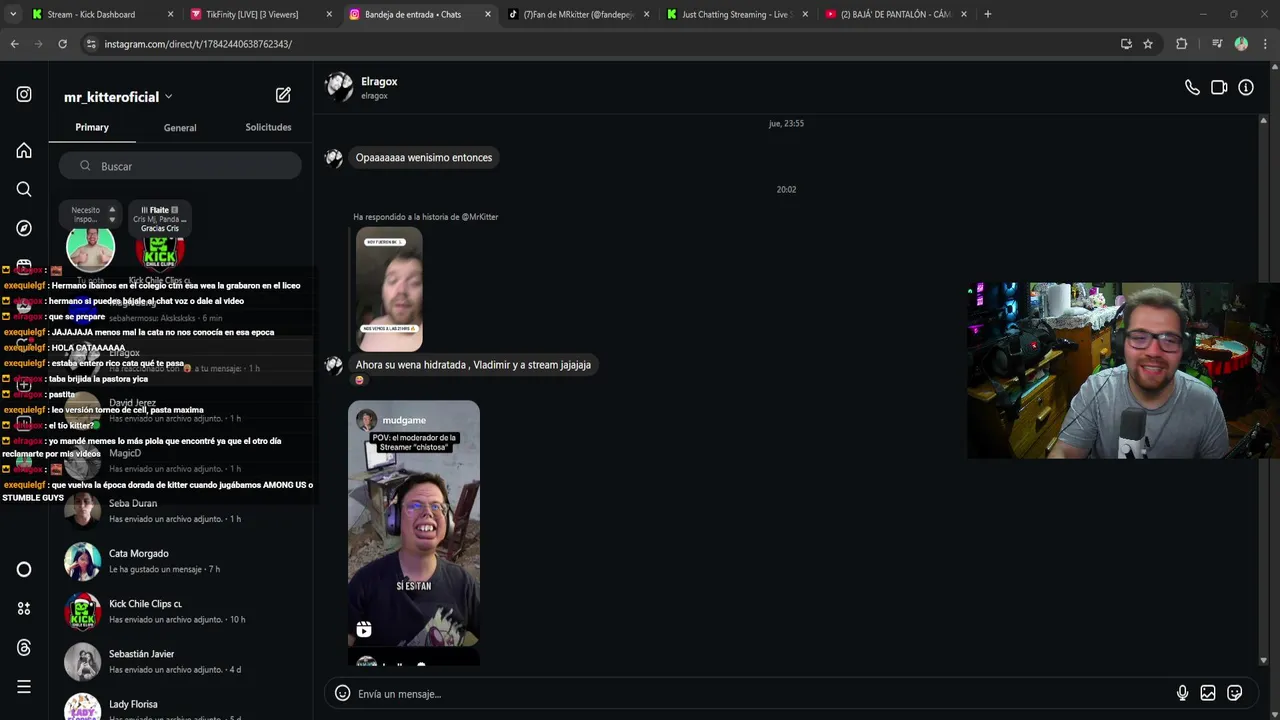Select General inbox tab

coord(180,127)
